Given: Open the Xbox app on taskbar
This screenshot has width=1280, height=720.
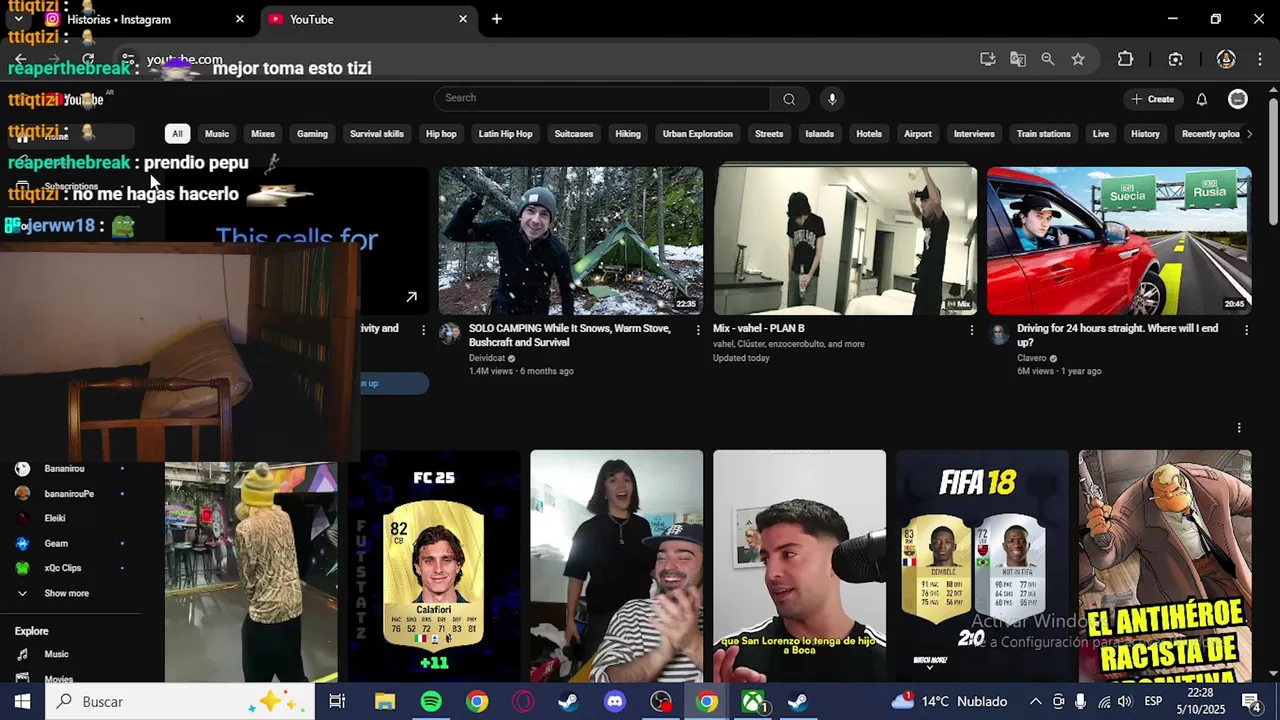Looking at the screenshot, I should click(x=753, y=702).
